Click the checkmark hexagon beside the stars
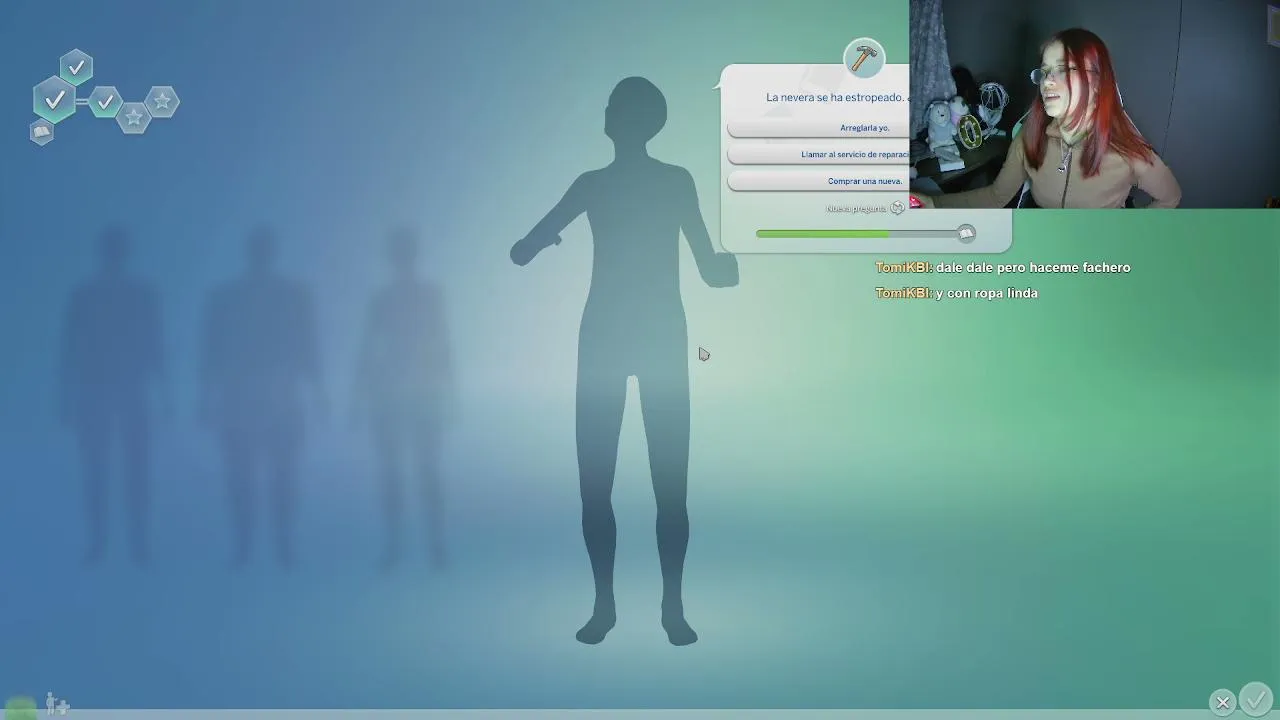This screenshot has width=1280, height=720. coord(105,101)
